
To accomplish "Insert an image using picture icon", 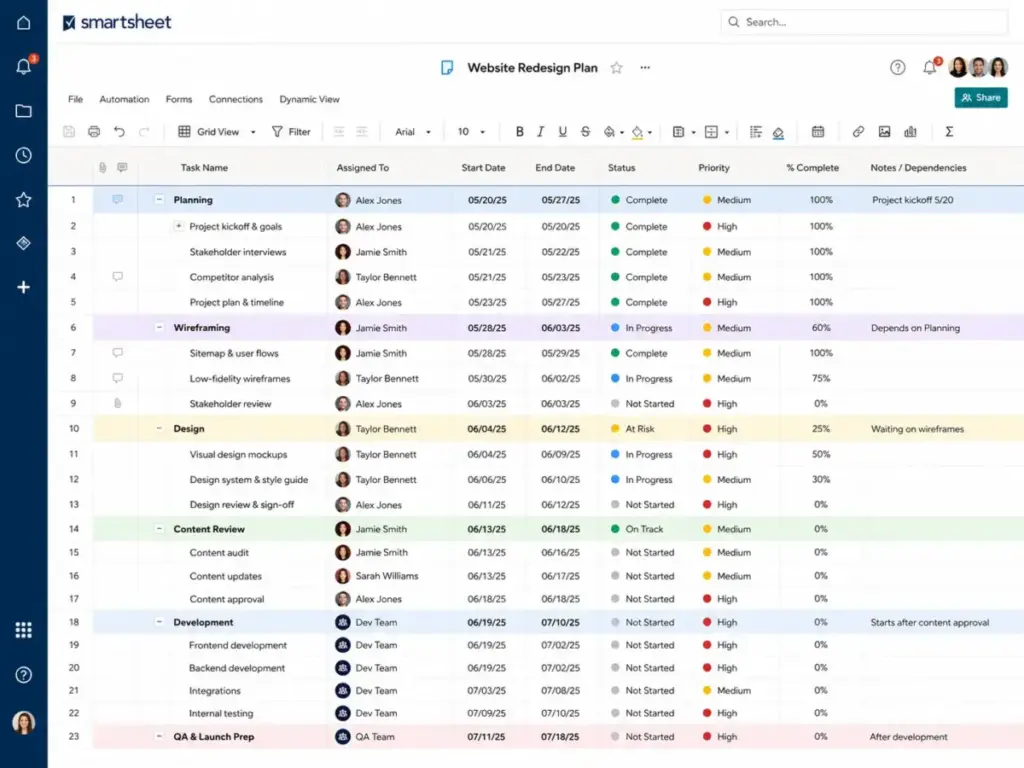I will [x=884, y=132].
